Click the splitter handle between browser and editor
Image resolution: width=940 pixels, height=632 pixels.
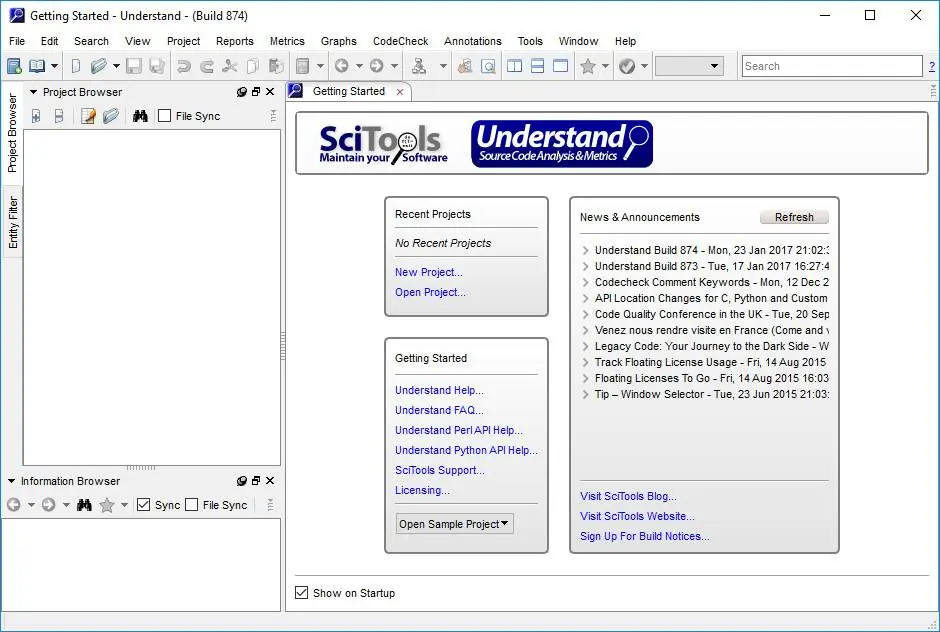[283, 346]
